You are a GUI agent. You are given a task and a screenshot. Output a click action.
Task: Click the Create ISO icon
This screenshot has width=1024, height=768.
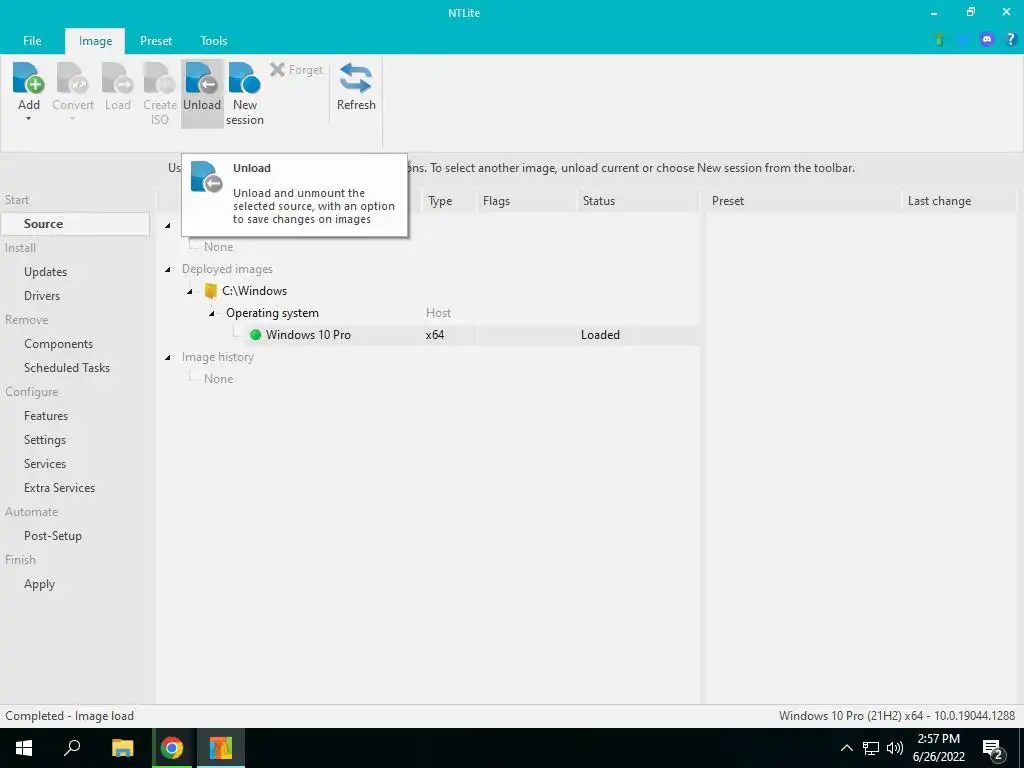pos(160,78)
